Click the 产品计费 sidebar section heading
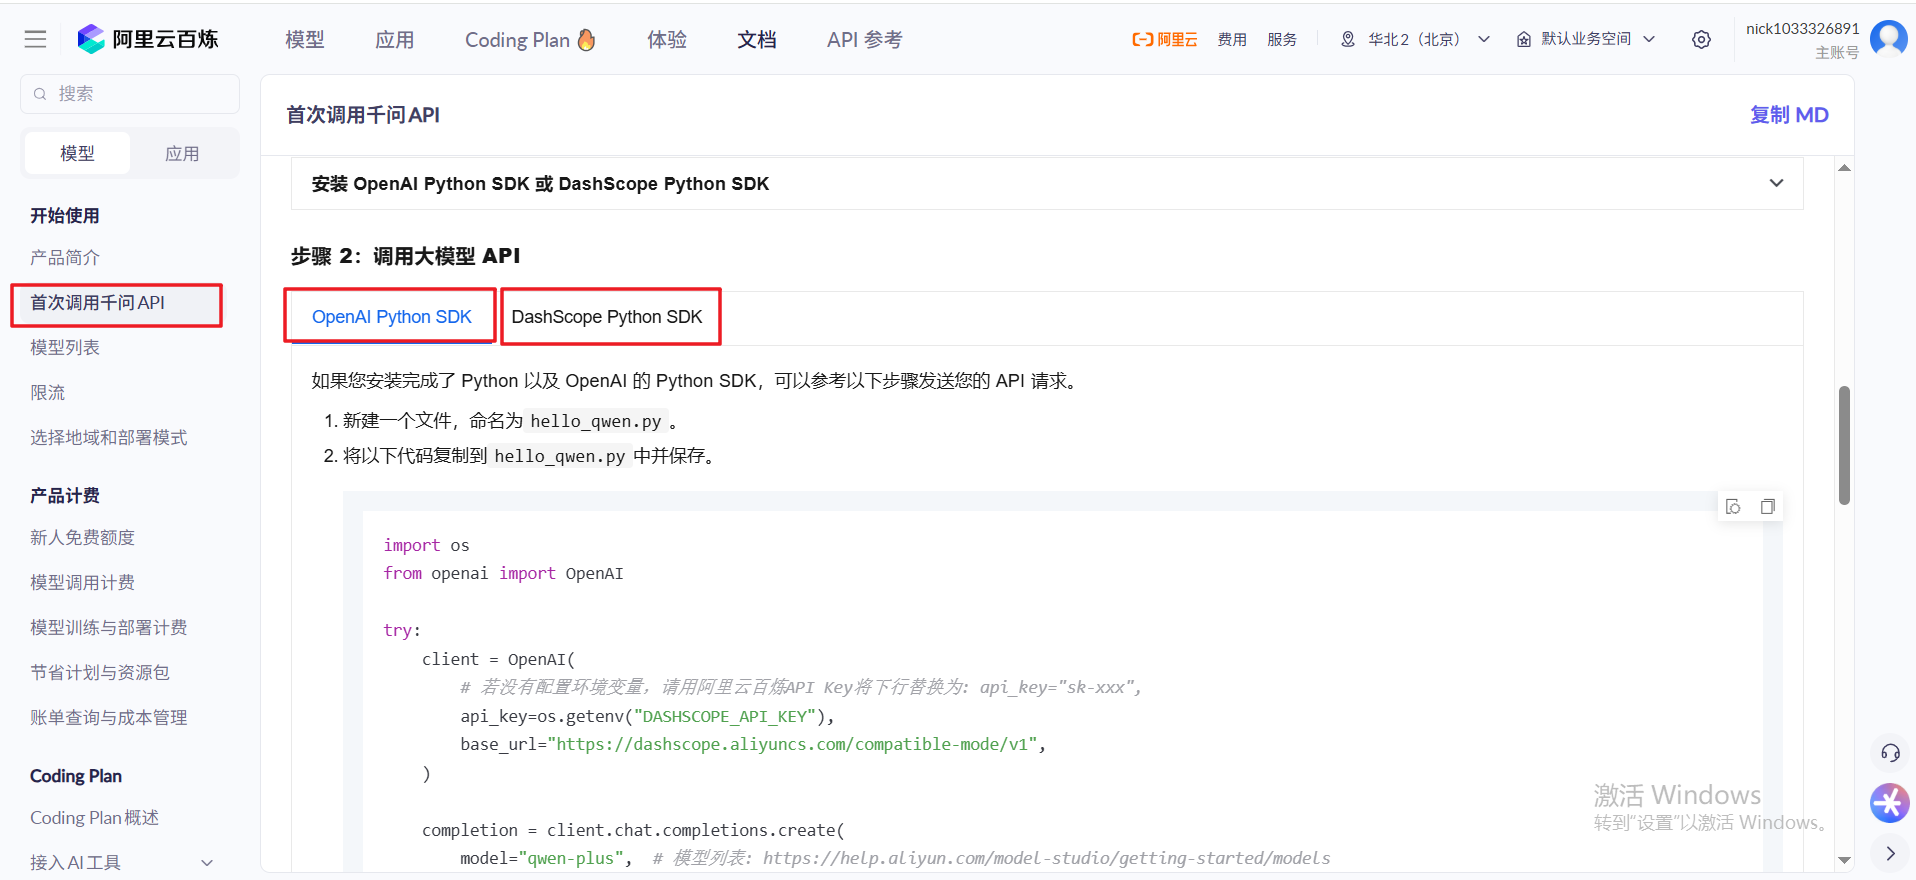The height and width of the screenshot is (880, 1916). (65, 496)
